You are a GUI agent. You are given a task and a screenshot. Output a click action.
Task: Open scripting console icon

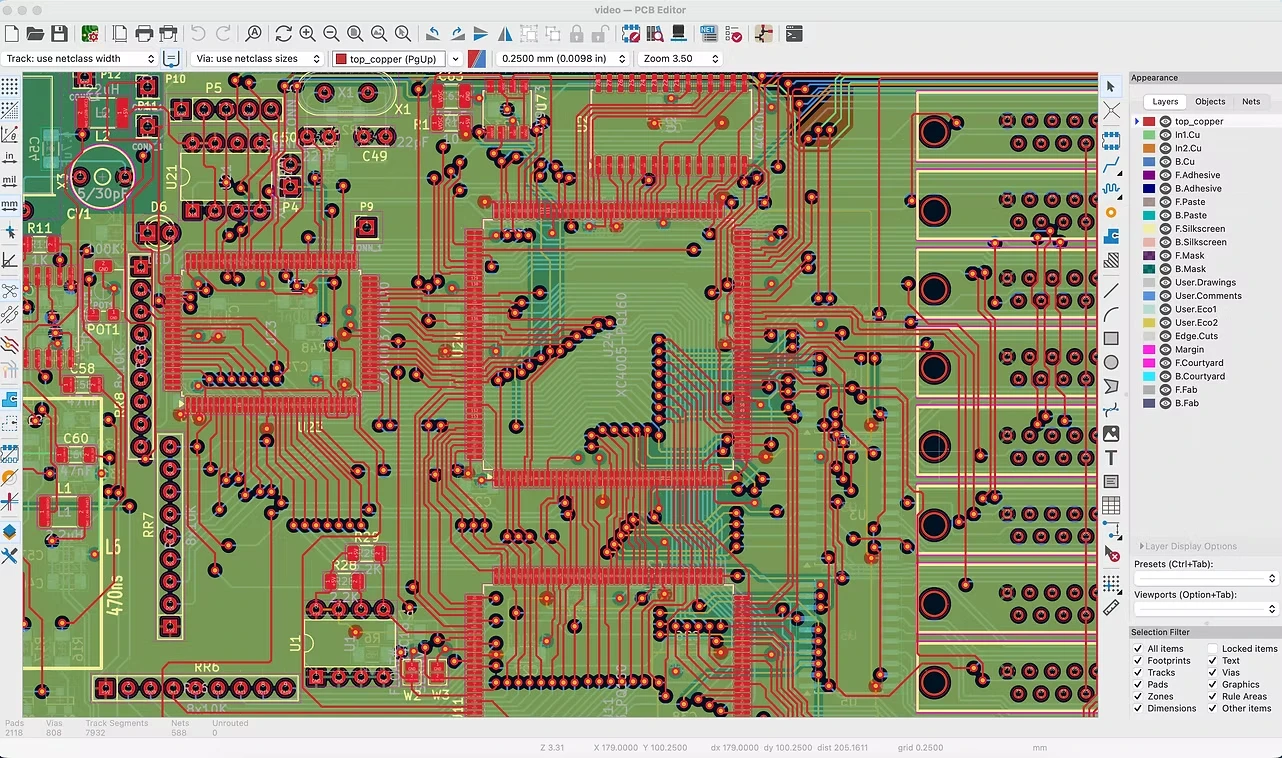coord(794,34)
